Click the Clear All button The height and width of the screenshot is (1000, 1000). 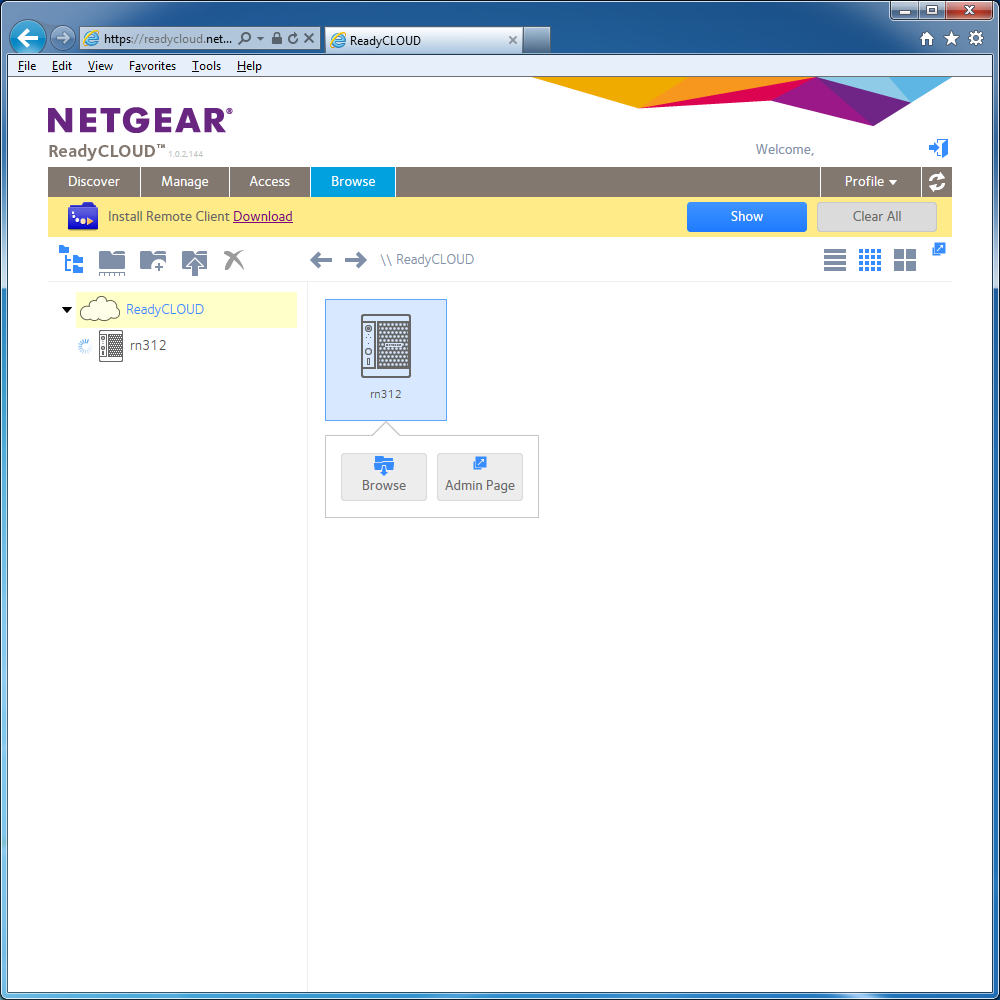[877, 217]
